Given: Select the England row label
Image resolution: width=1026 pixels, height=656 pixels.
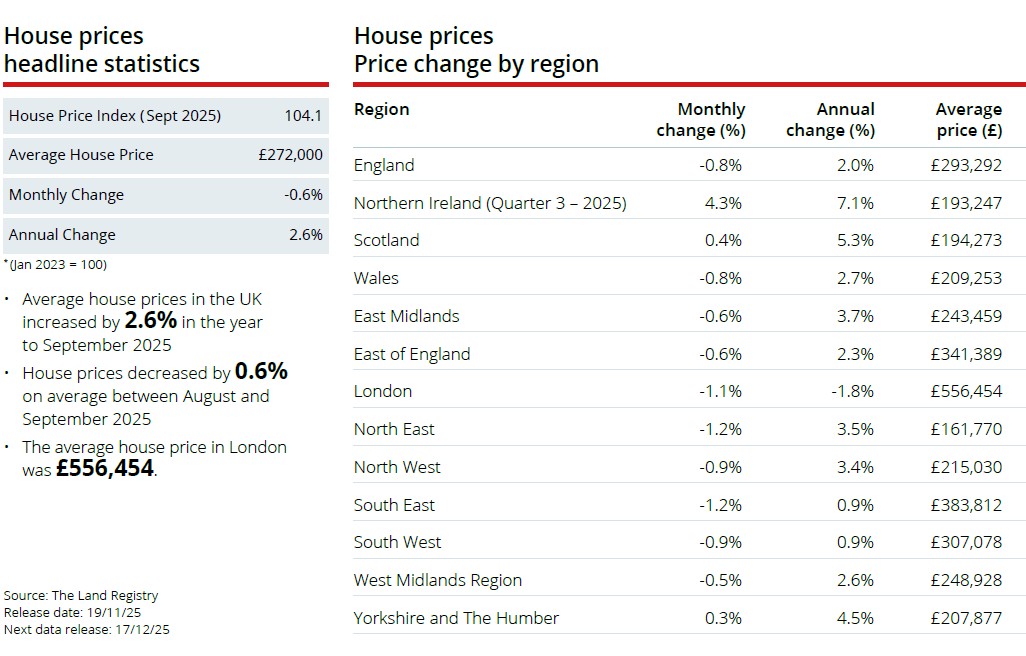Looking at the screenshot, I should 384,165.
